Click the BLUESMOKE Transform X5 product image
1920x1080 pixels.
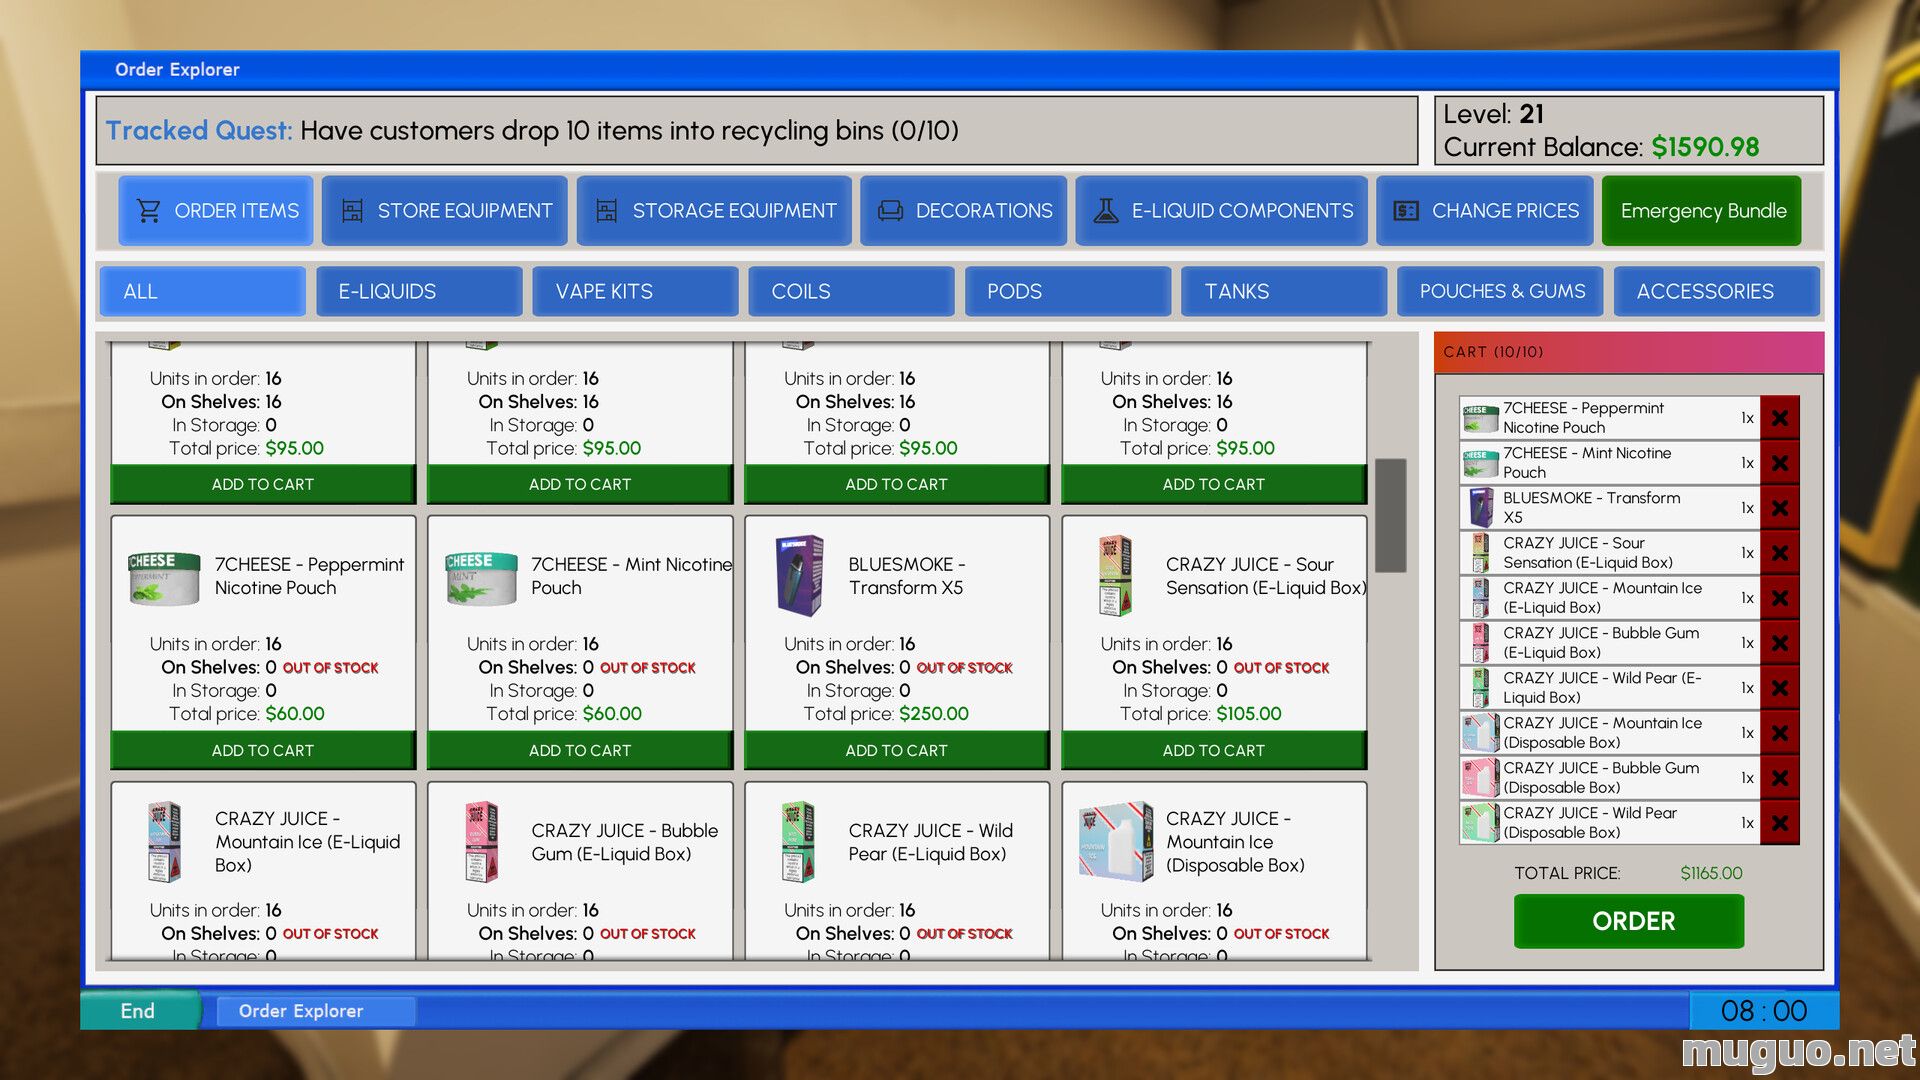(800, 576)
